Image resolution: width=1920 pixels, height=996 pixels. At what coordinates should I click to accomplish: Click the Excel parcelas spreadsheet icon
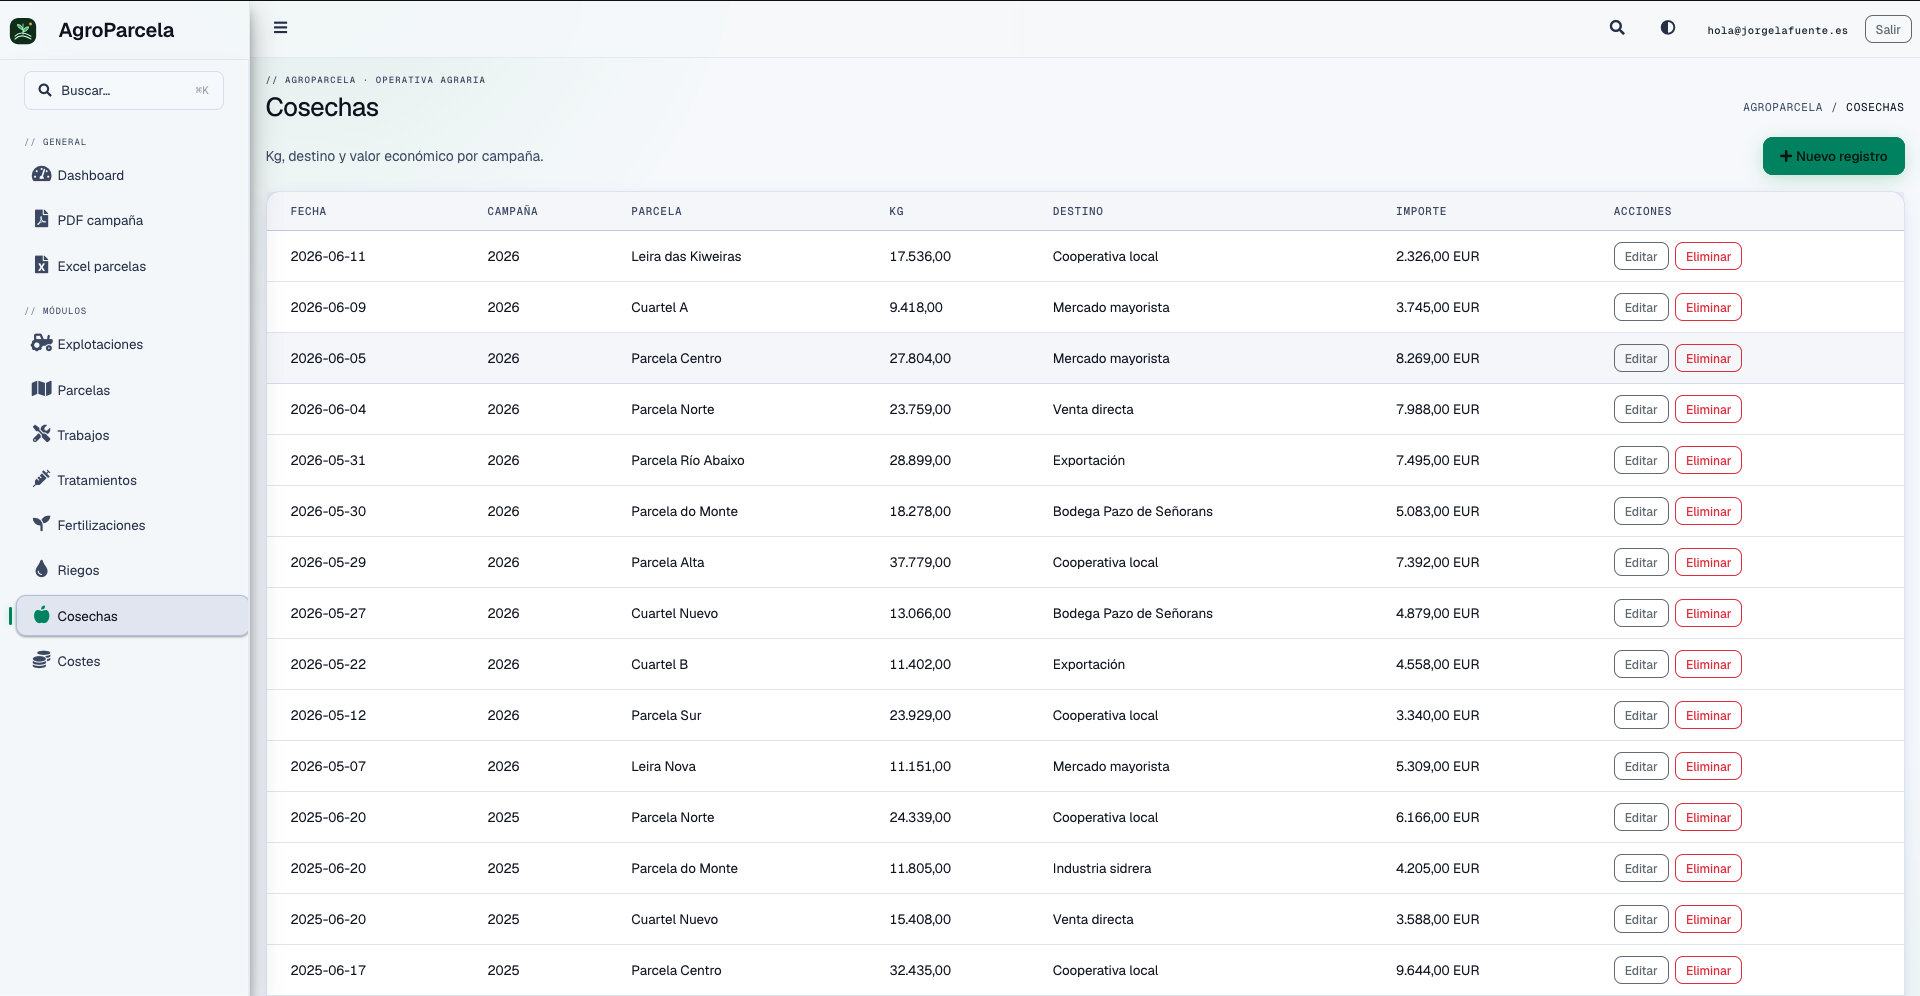click(x=41, y=265)
